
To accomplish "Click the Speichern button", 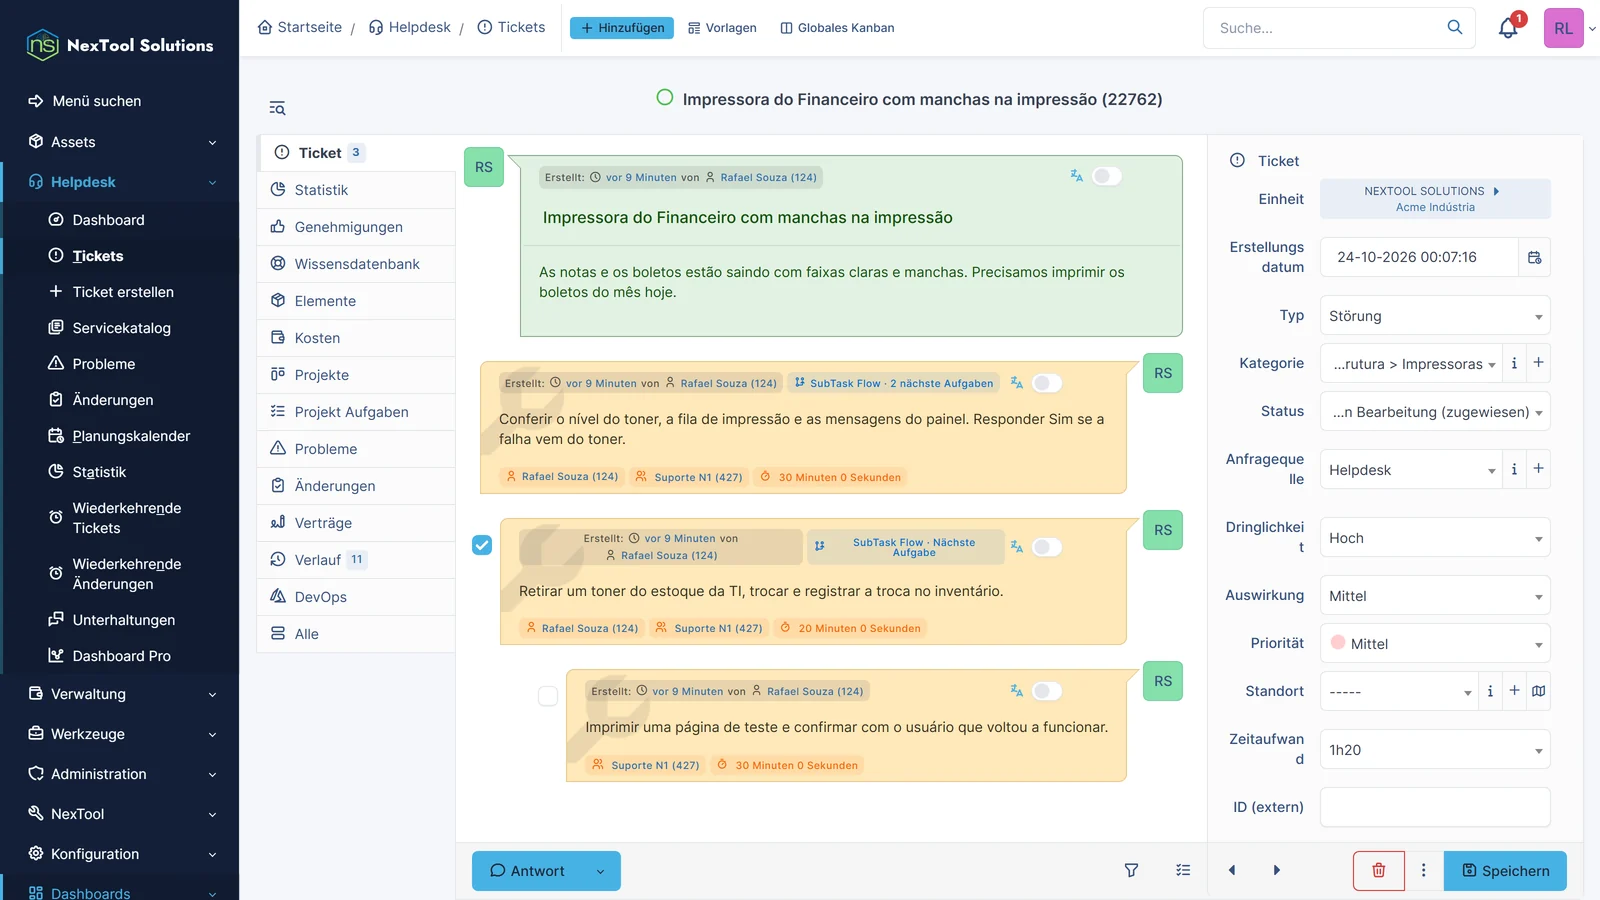I will pos(1505,871).
